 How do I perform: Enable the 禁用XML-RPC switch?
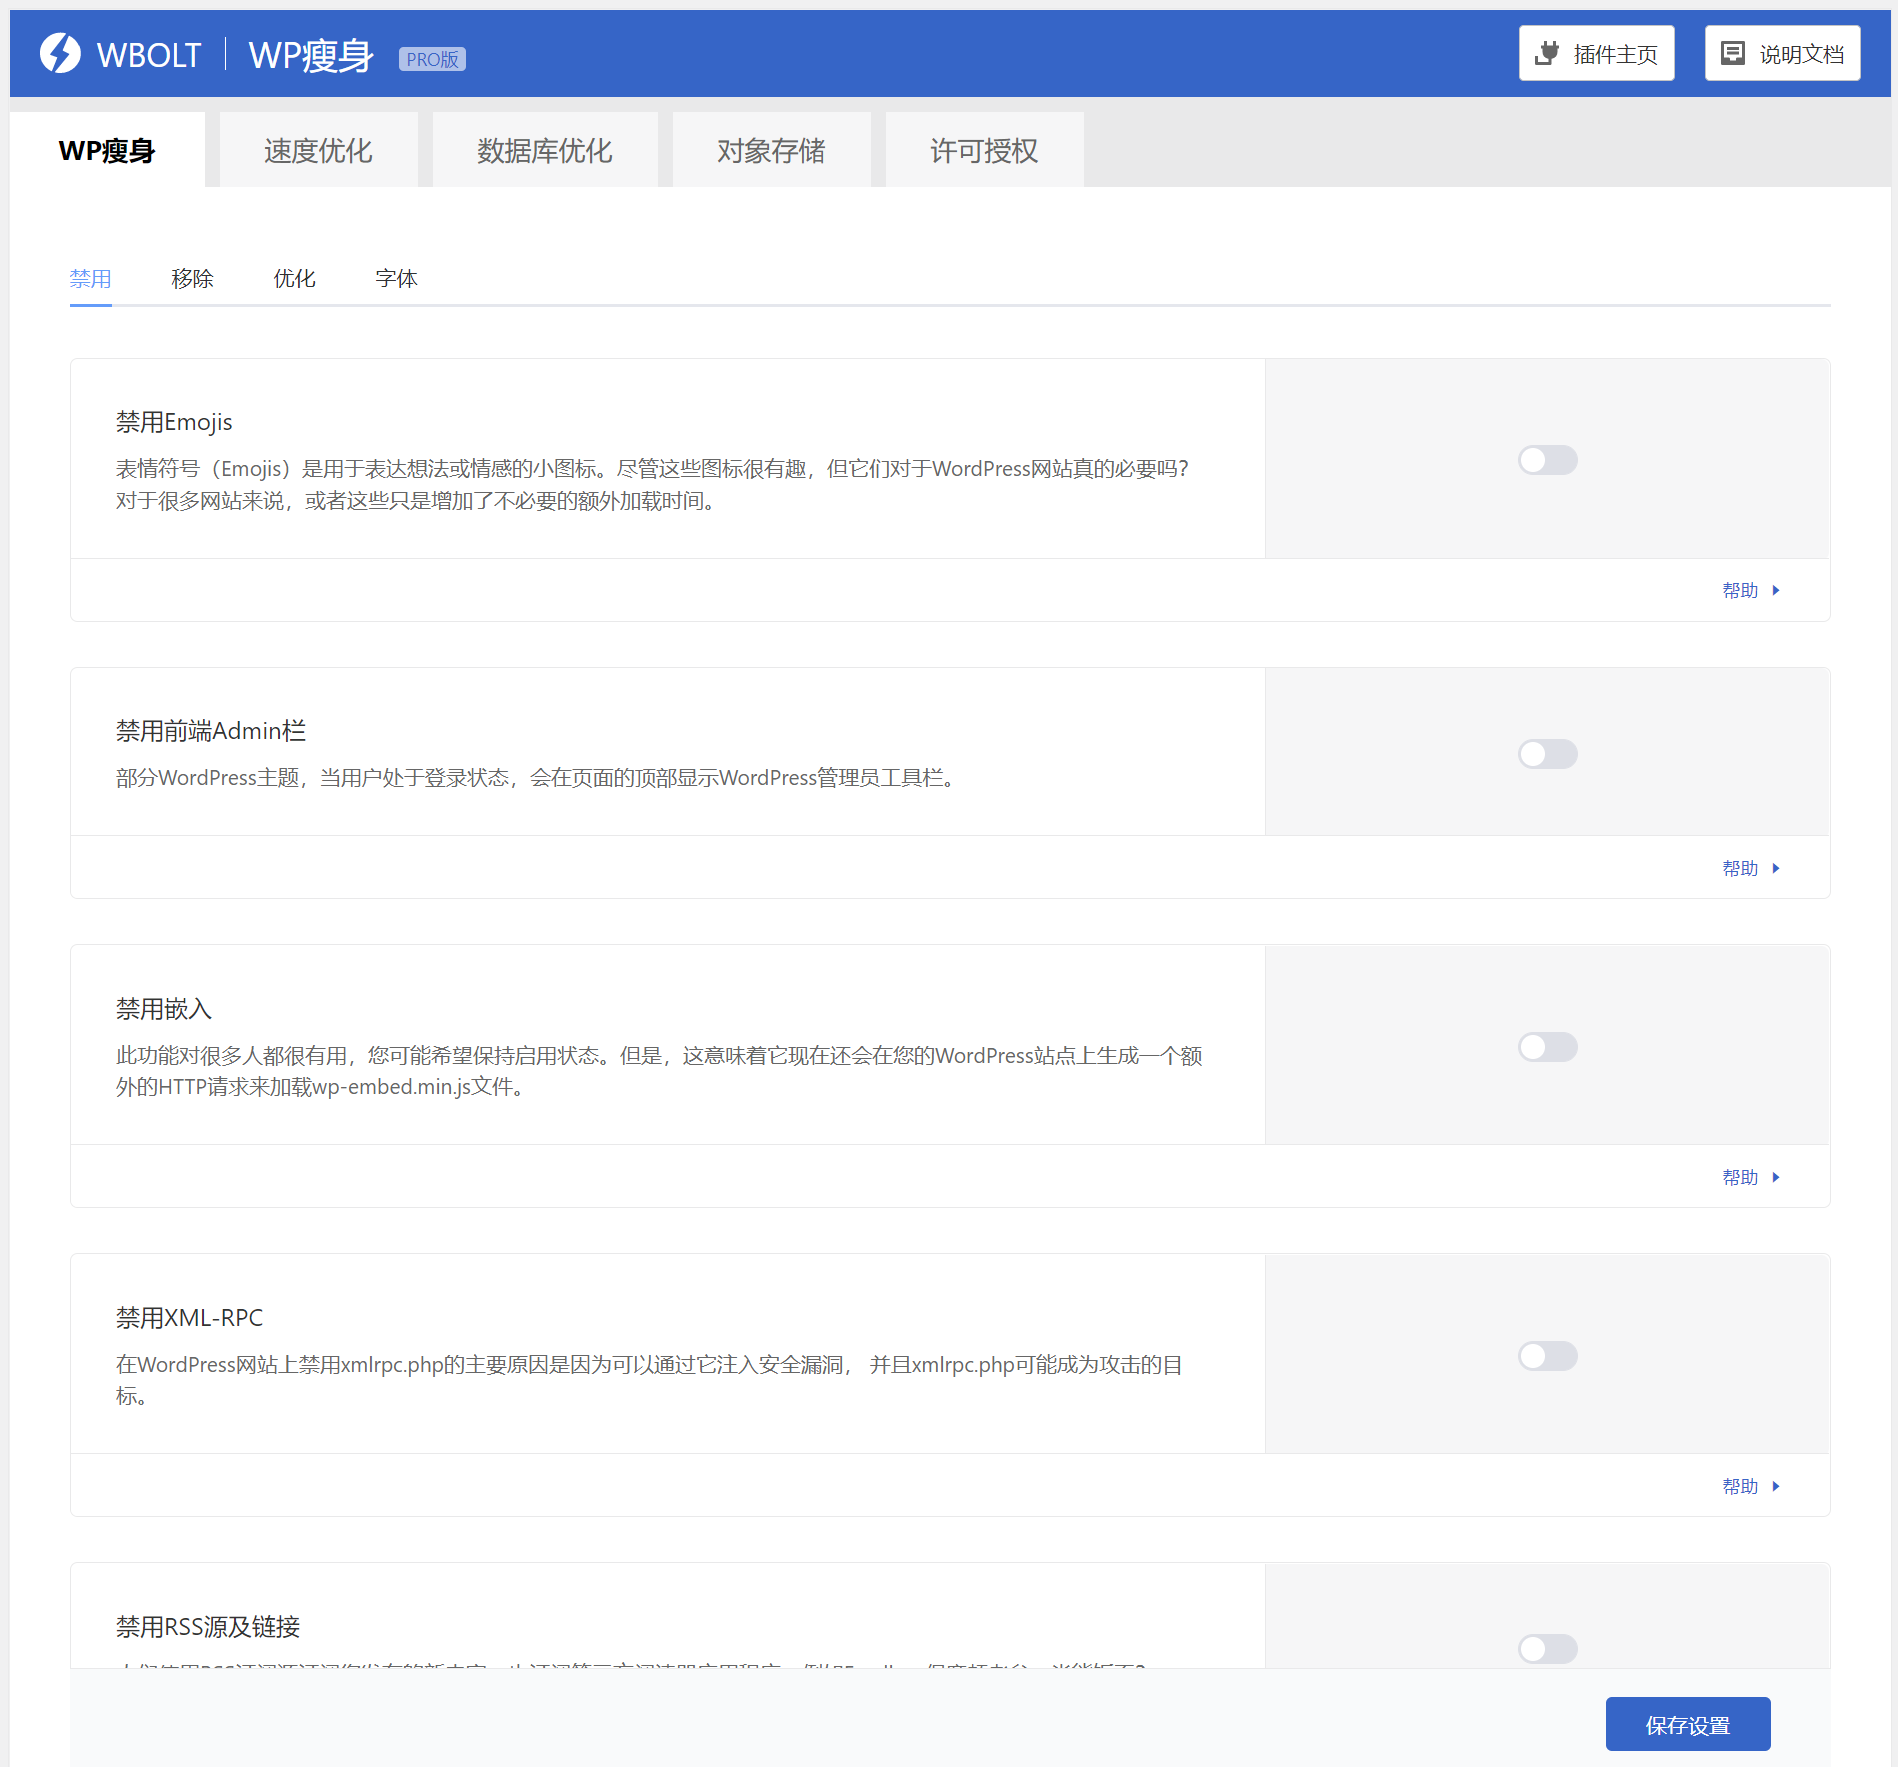point(1547,1356)
